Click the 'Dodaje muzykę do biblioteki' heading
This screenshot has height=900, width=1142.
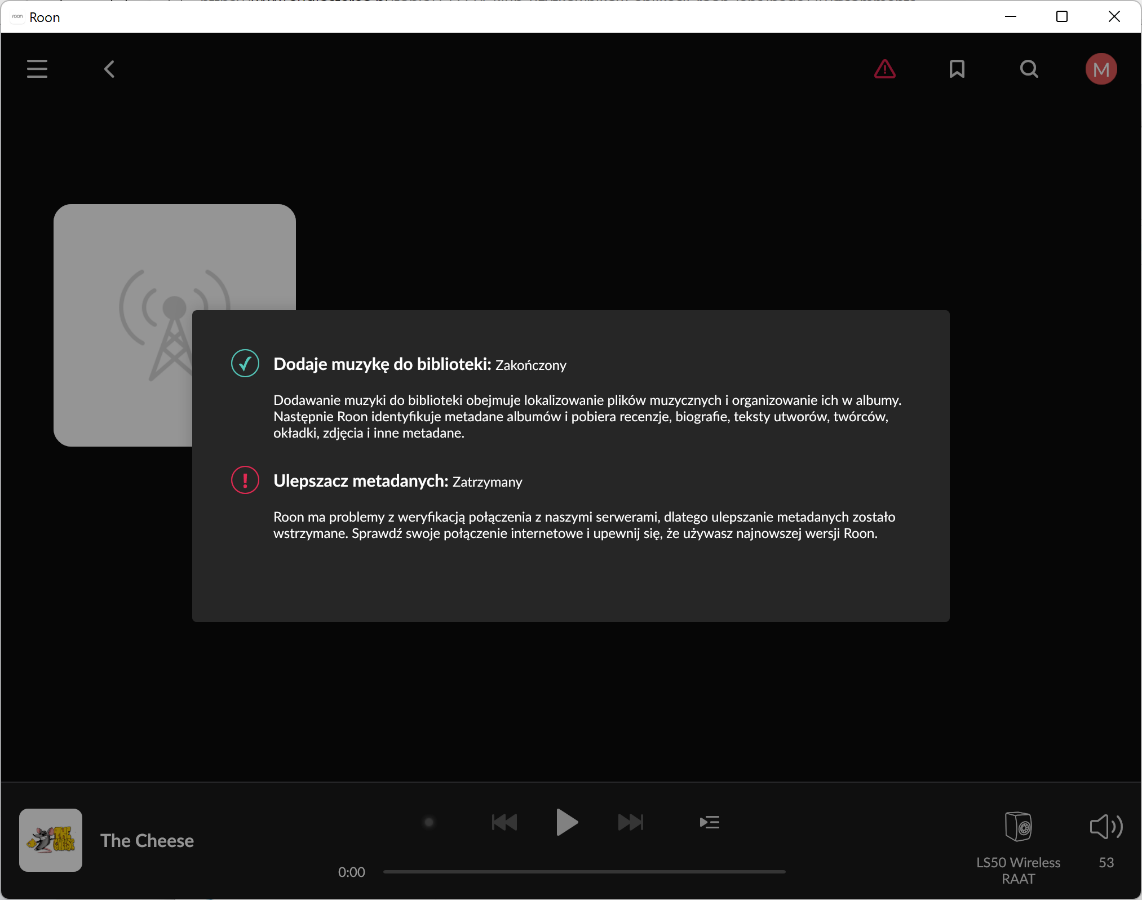click(x=382, y=364)
